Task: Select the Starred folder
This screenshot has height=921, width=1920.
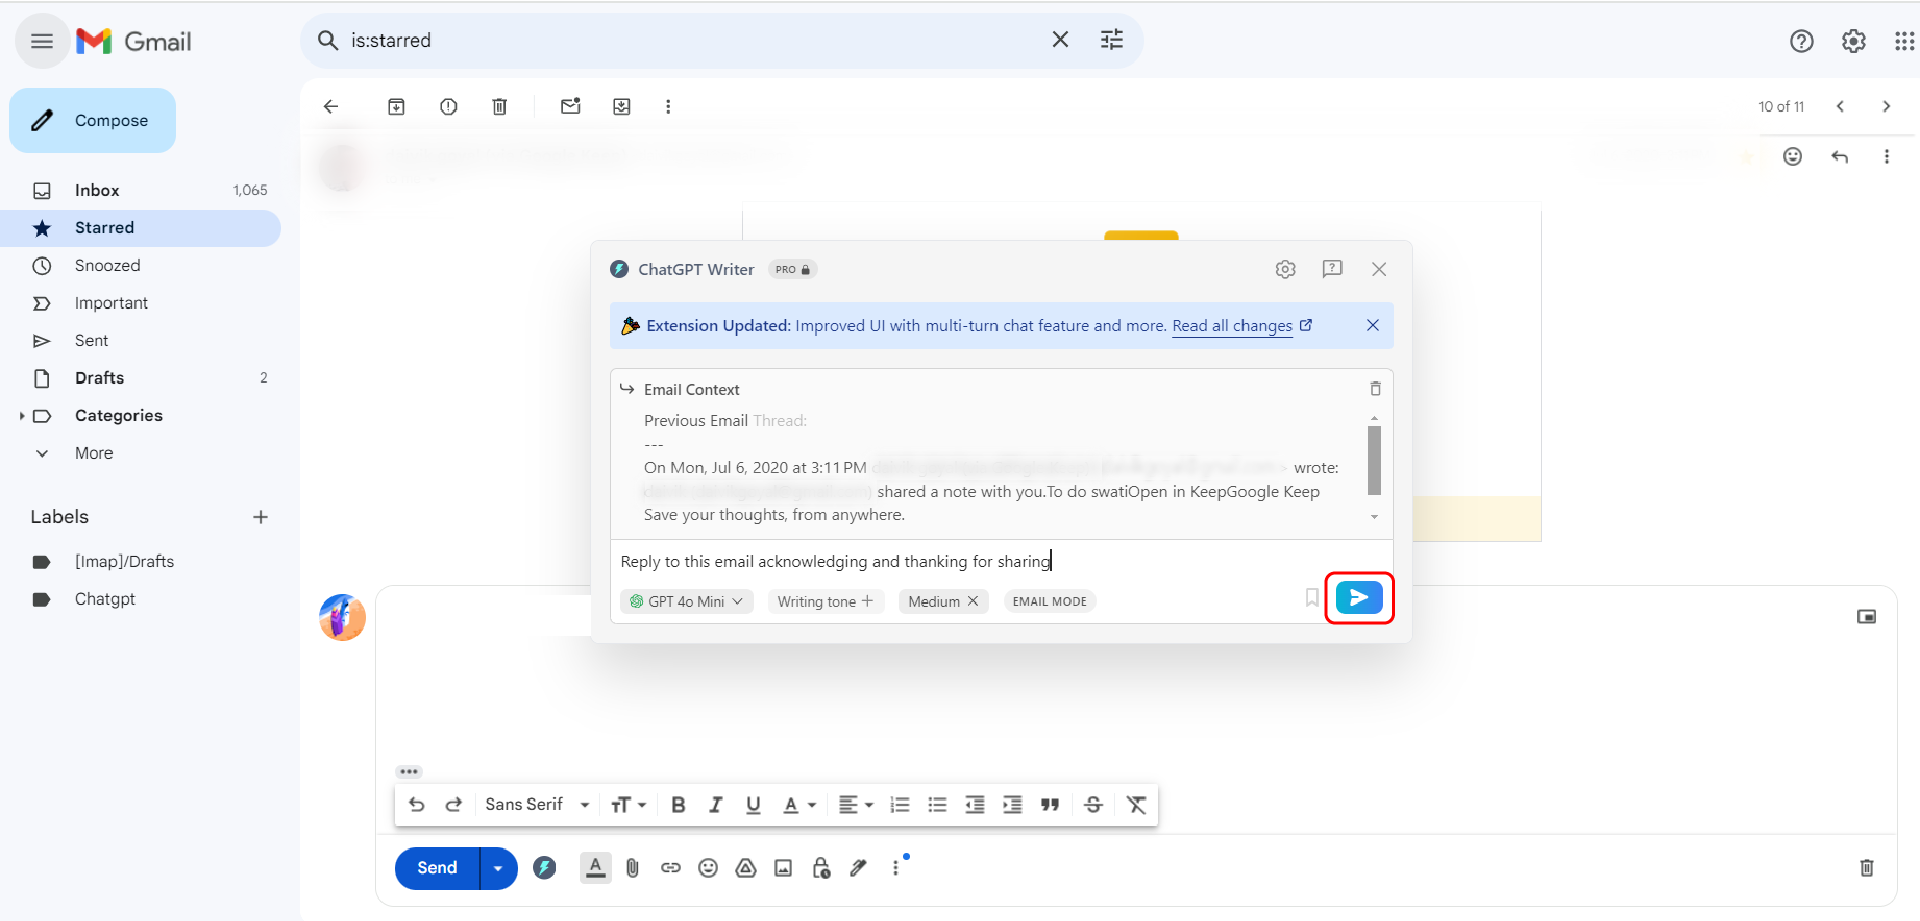Action: (x=140, y=228)
